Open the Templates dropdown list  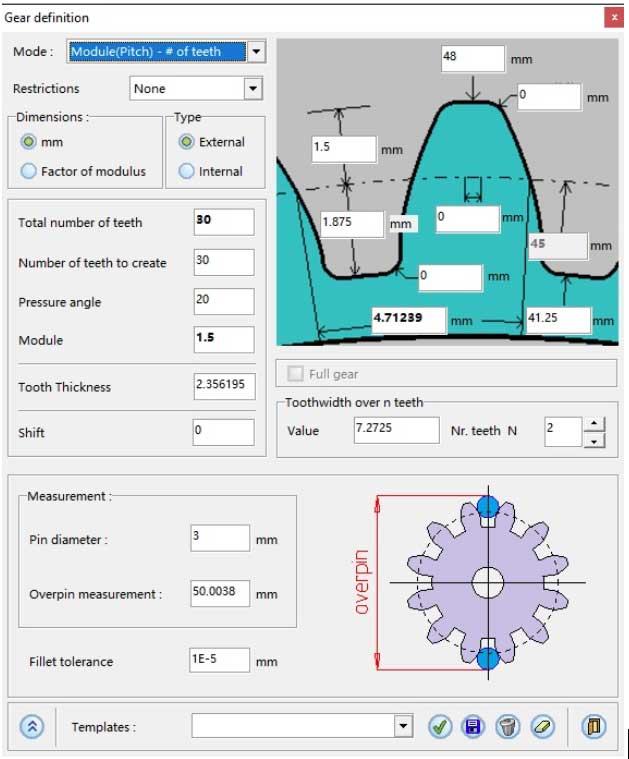tap(403, 727)
